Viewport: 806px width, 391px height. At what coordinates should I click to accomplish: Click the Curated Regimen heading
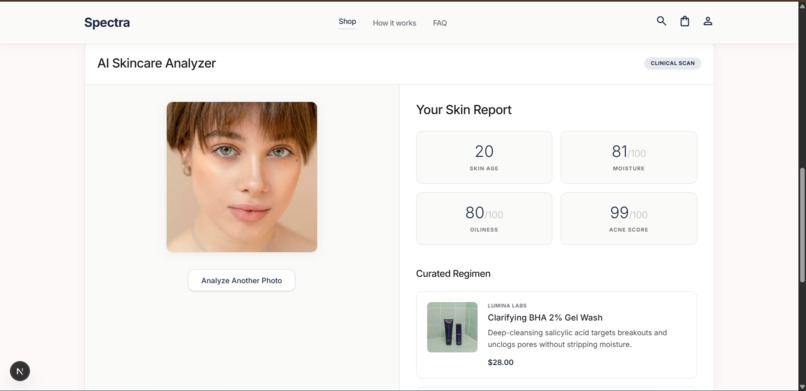coord(453,274)
